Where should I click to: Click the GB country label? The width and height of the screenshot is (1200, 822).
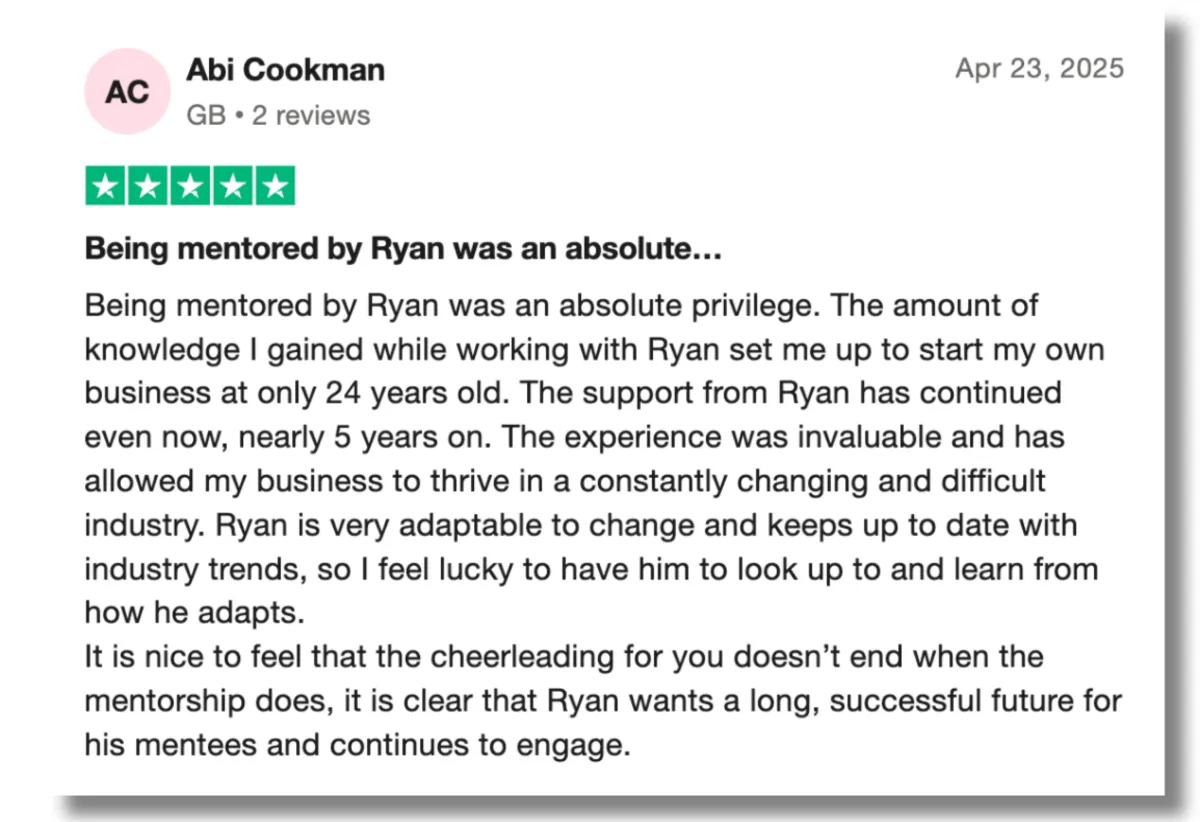point(205,116)
